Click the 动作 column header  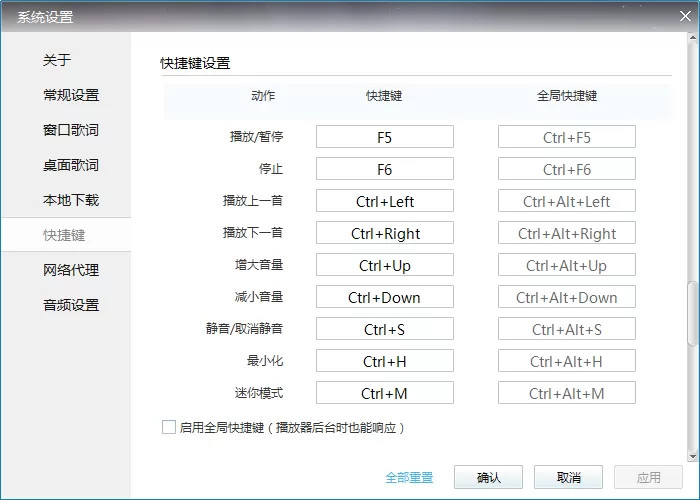[x=263, y=96]
